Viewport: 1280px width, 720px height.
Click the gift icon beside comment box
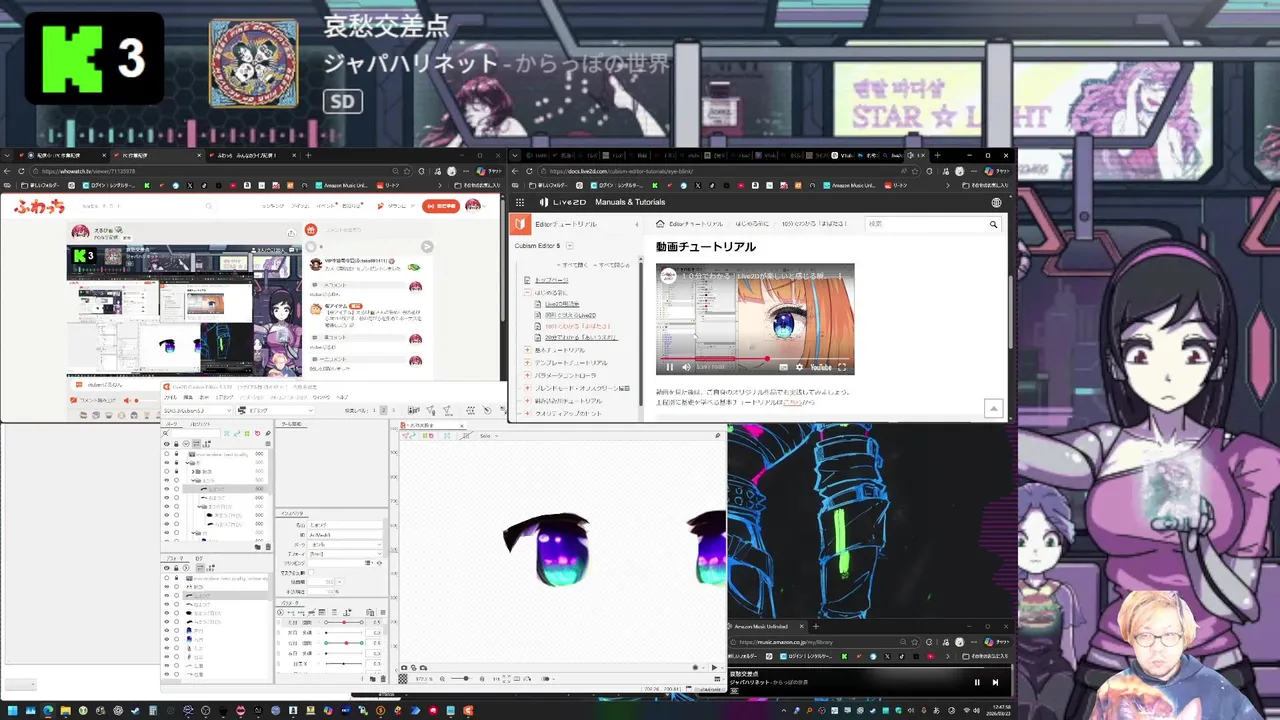coord(311,230)
